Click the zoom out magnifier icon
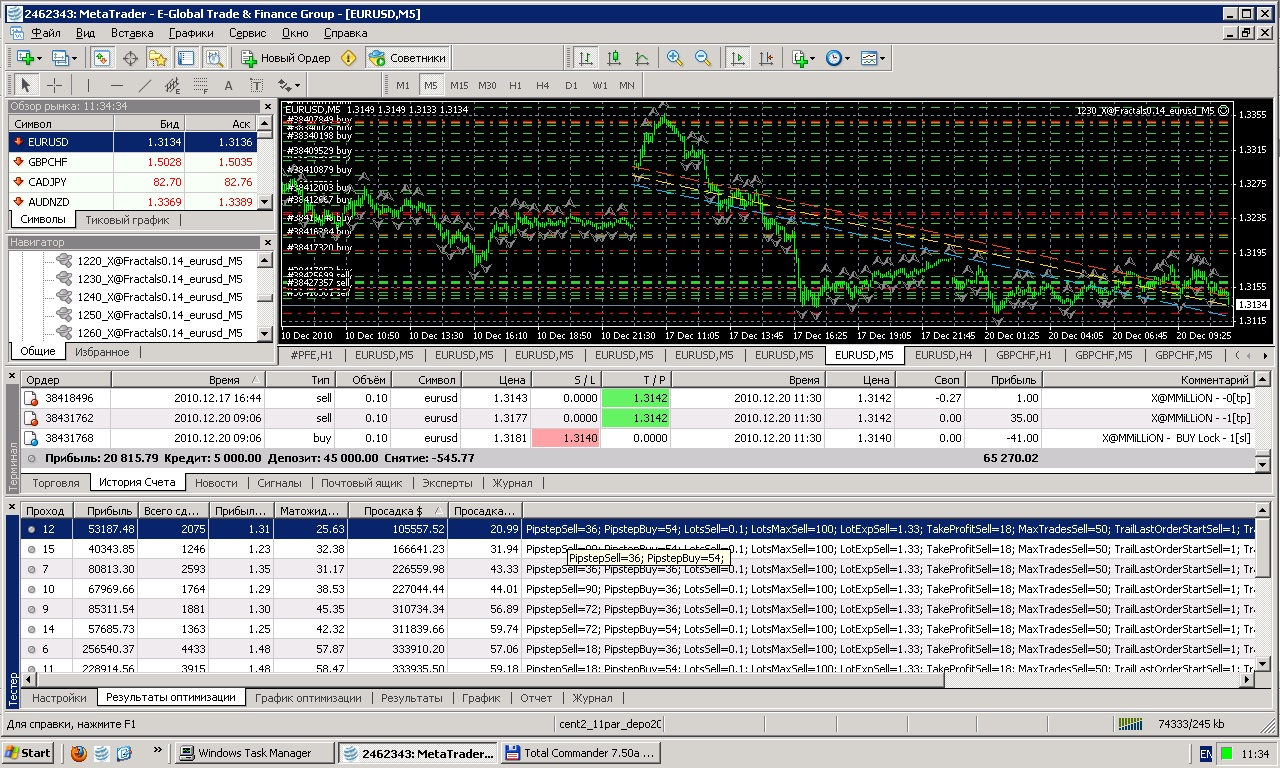Image resolution: width=1280 pixels, height=768 pixels. click(702, 59)
